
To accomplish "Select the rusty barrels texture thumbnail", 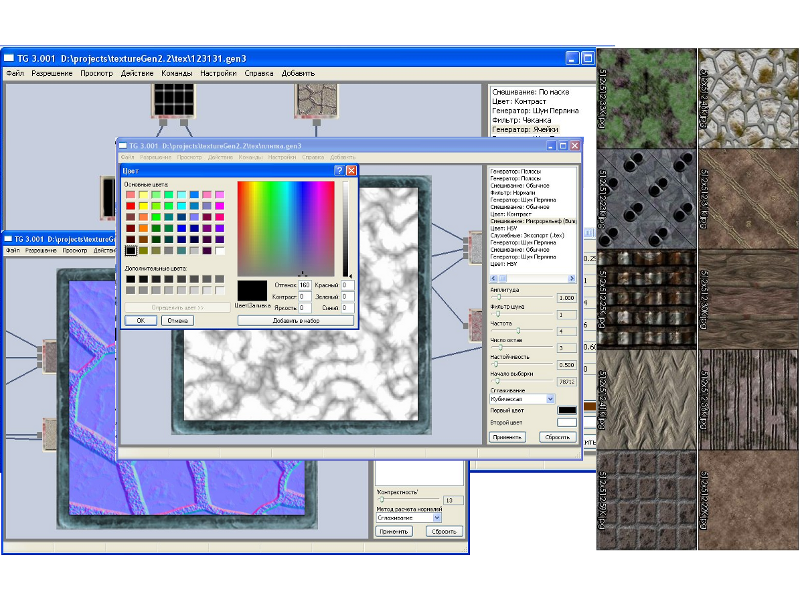I will tap(645, 297).
